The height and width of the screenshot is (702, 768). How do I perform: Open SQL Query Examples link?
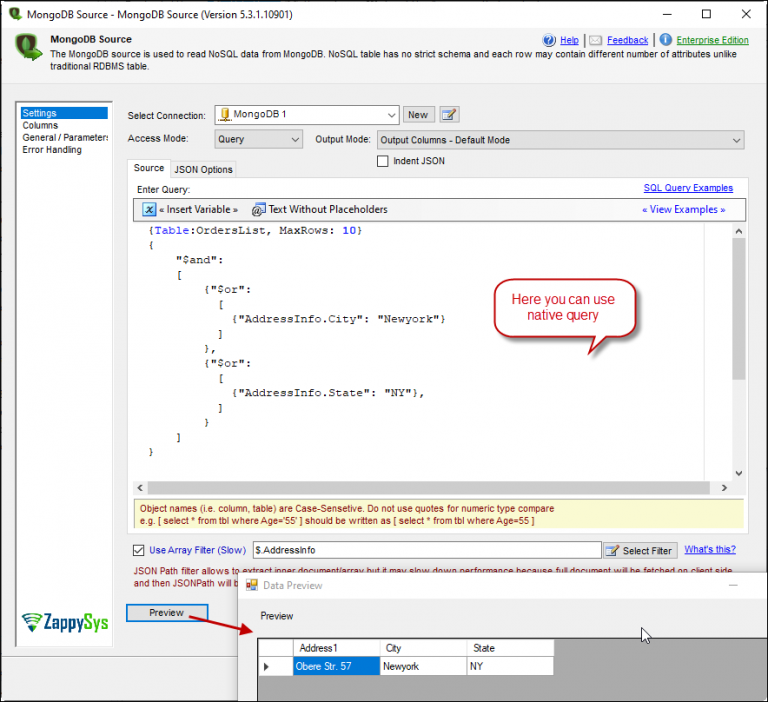688,188
